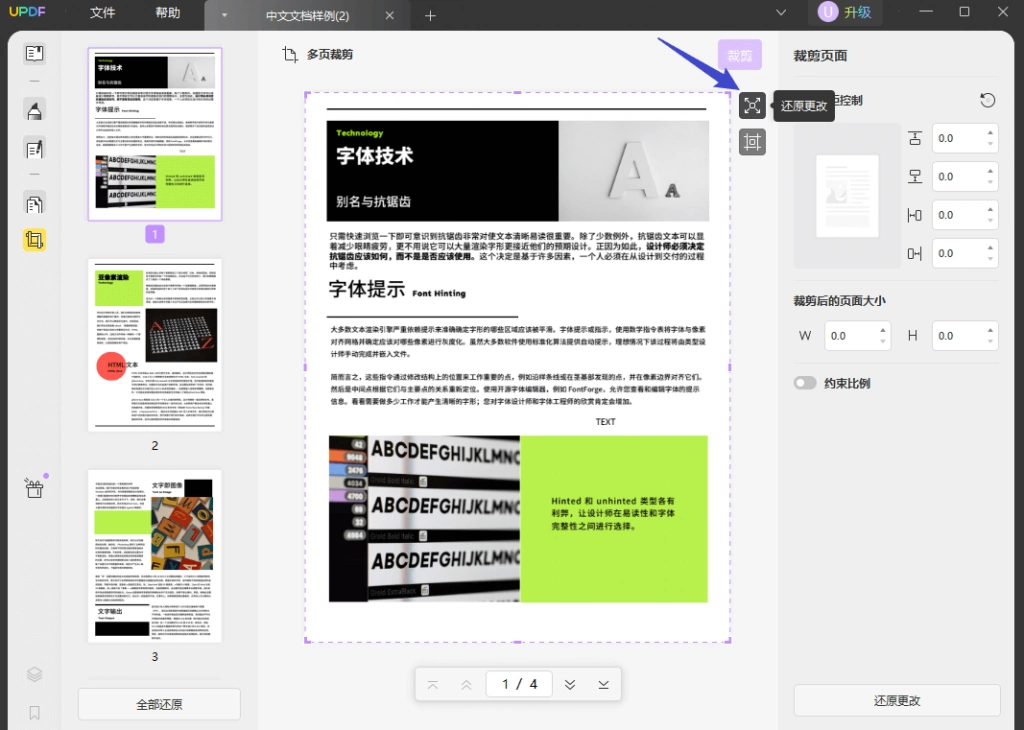Viewport: 1024px width, 730px height.
Task: Select the Crop pages tool icon
Action: point(35,240)
